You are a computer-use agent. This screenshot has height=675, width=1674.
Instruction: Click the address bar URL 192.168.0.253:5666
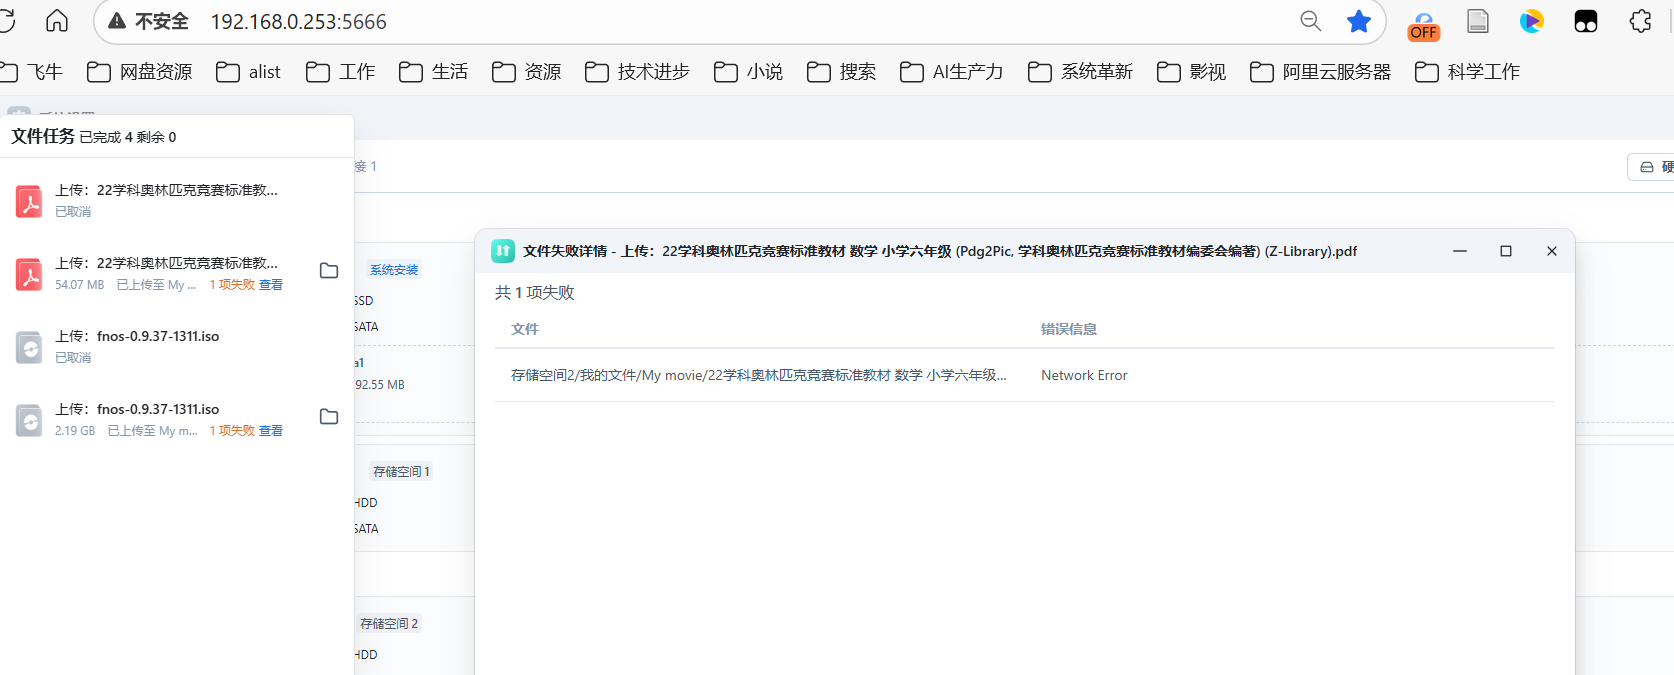[x=298, y=22]
